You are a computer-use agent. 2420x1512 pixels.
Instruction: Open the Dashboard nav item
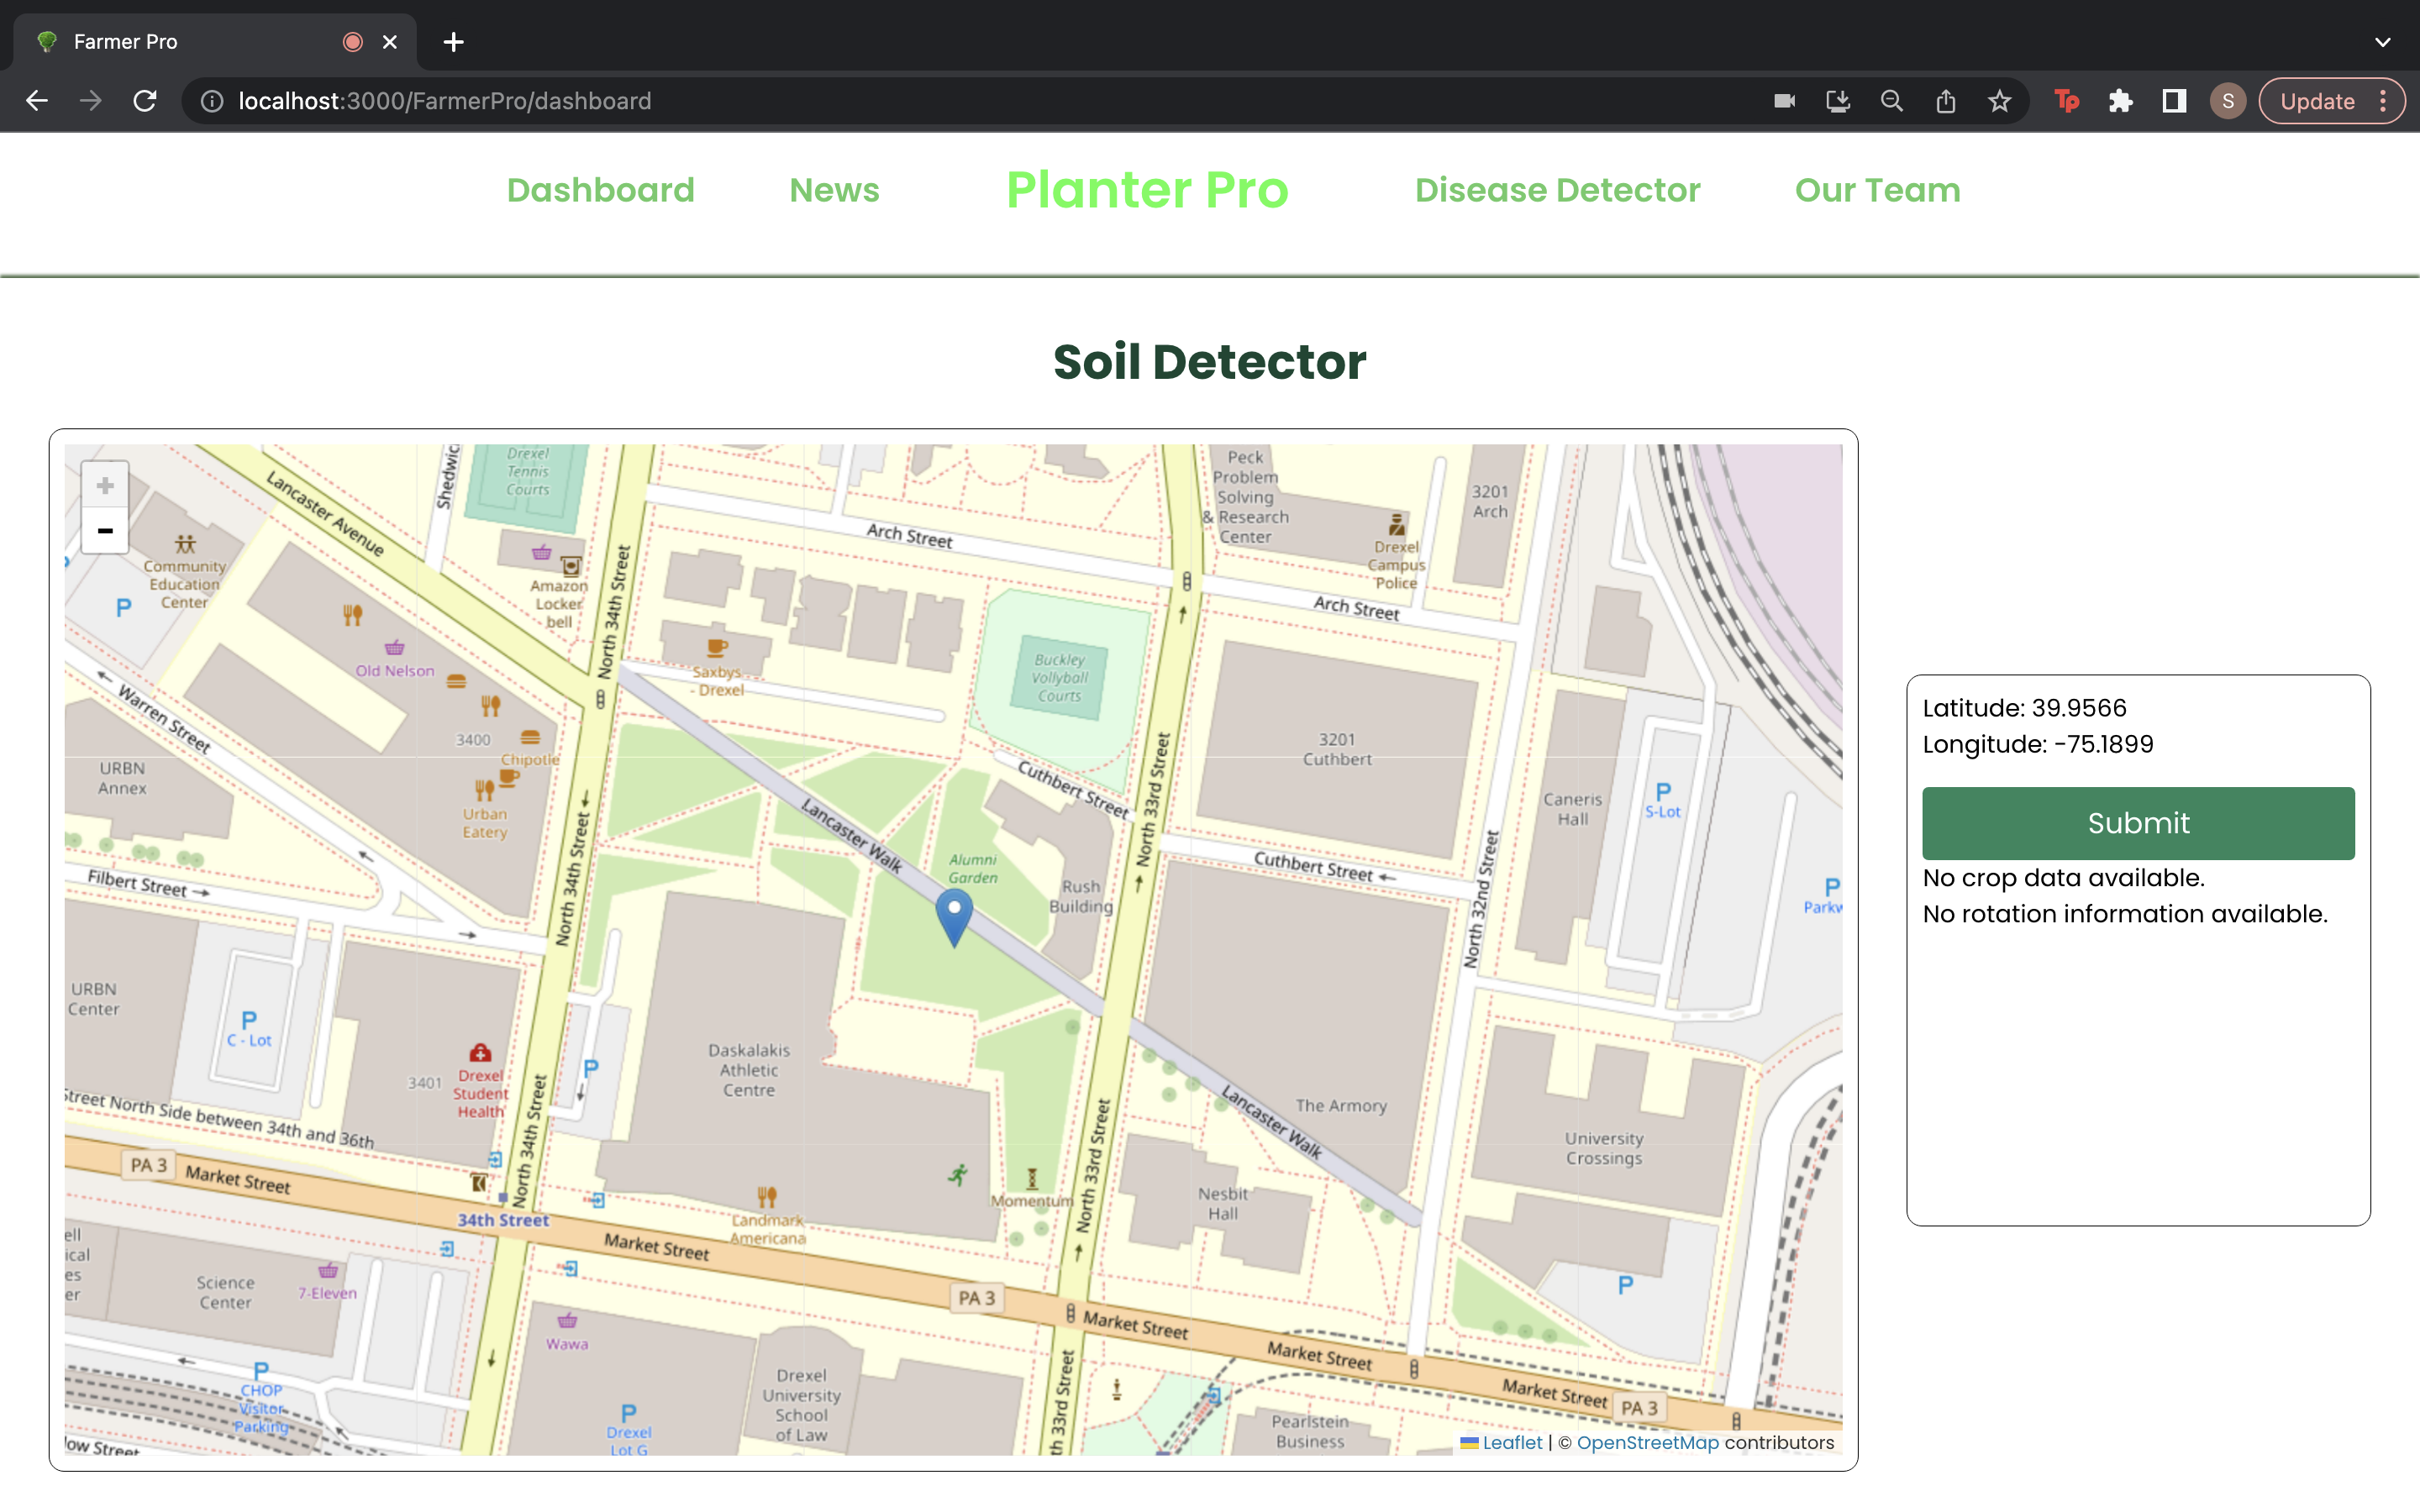click(600, 190)
